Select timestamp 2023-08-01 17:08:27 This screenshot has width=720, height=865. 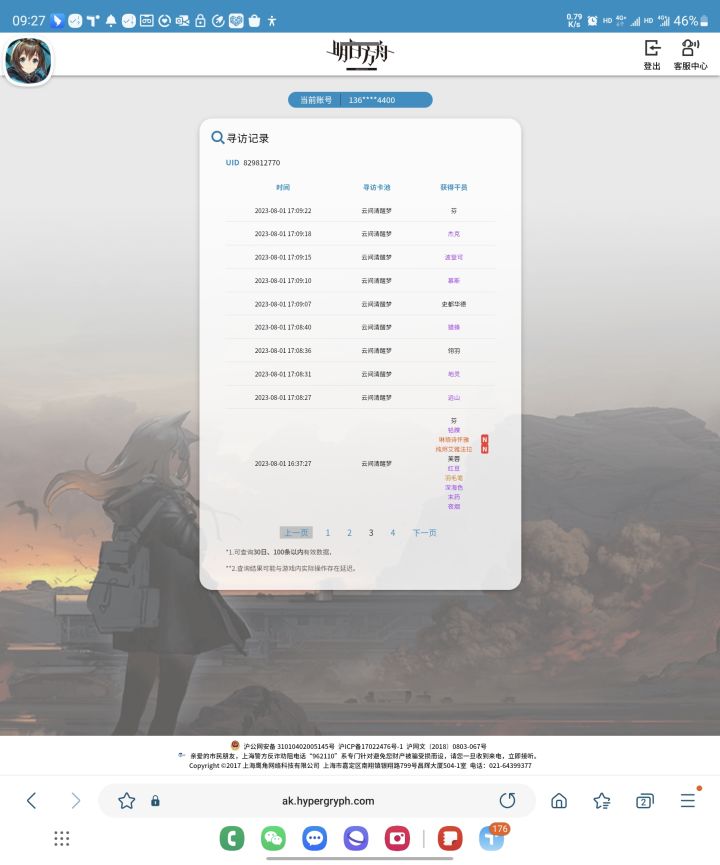pyautogui.click(x=283, y=397)
